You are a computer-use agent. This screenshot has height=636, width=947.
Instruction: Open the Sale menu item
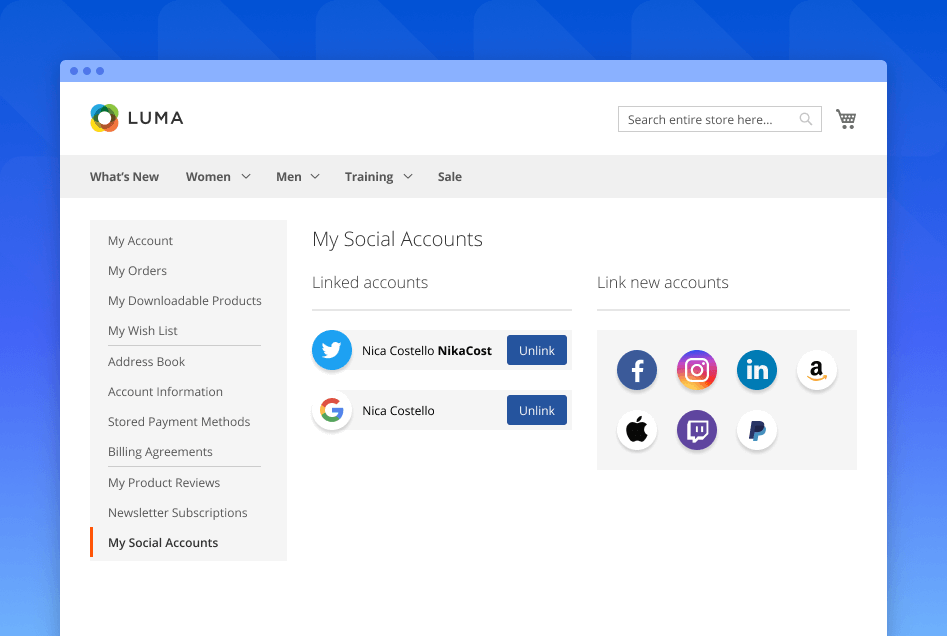450,176
